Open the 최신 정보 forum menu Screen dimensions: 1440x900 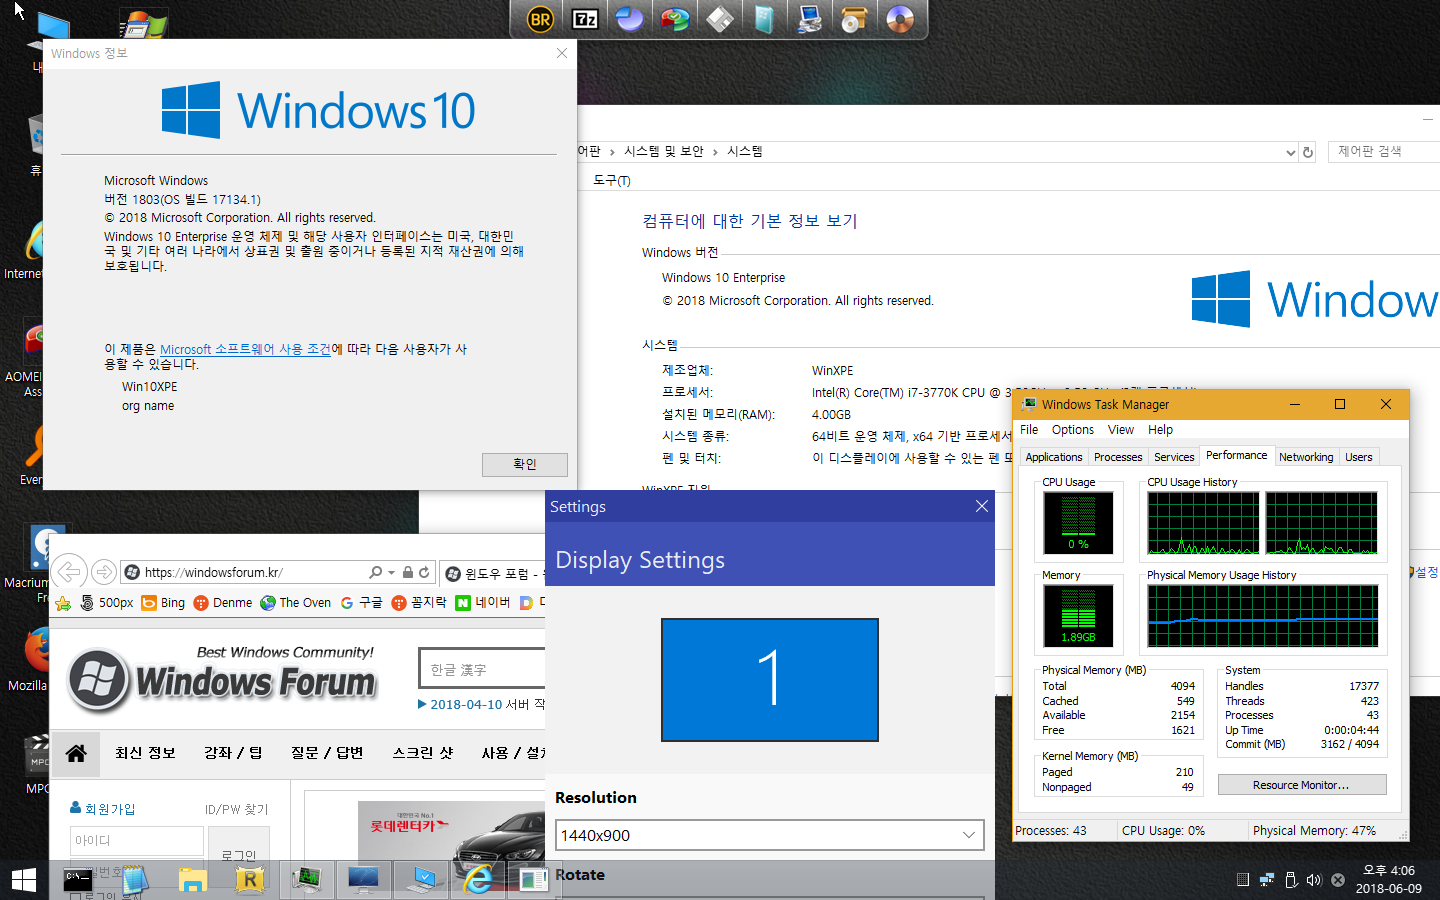click(x=145, y=753)
